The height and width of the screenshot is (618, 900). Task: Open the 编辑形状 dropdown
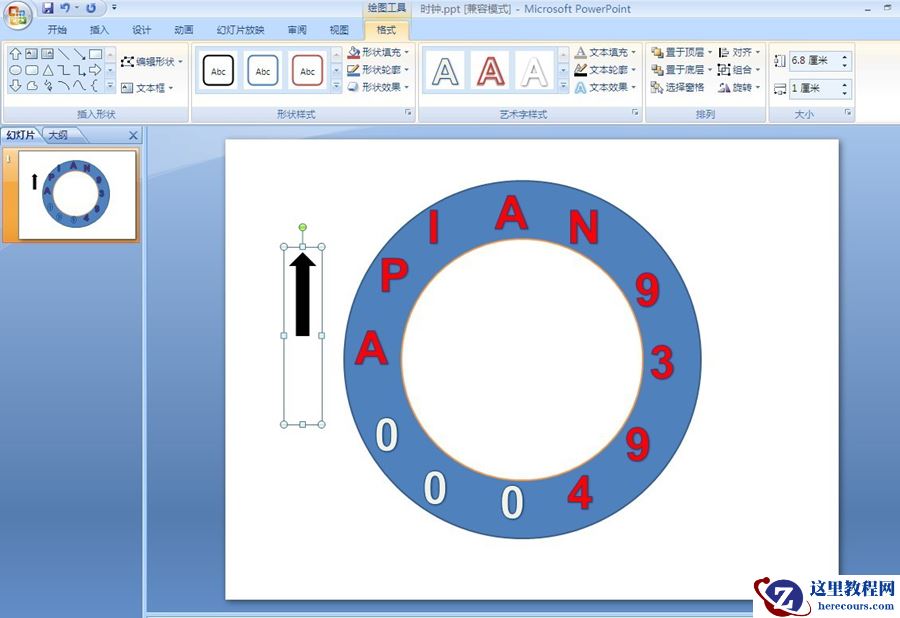152,61
